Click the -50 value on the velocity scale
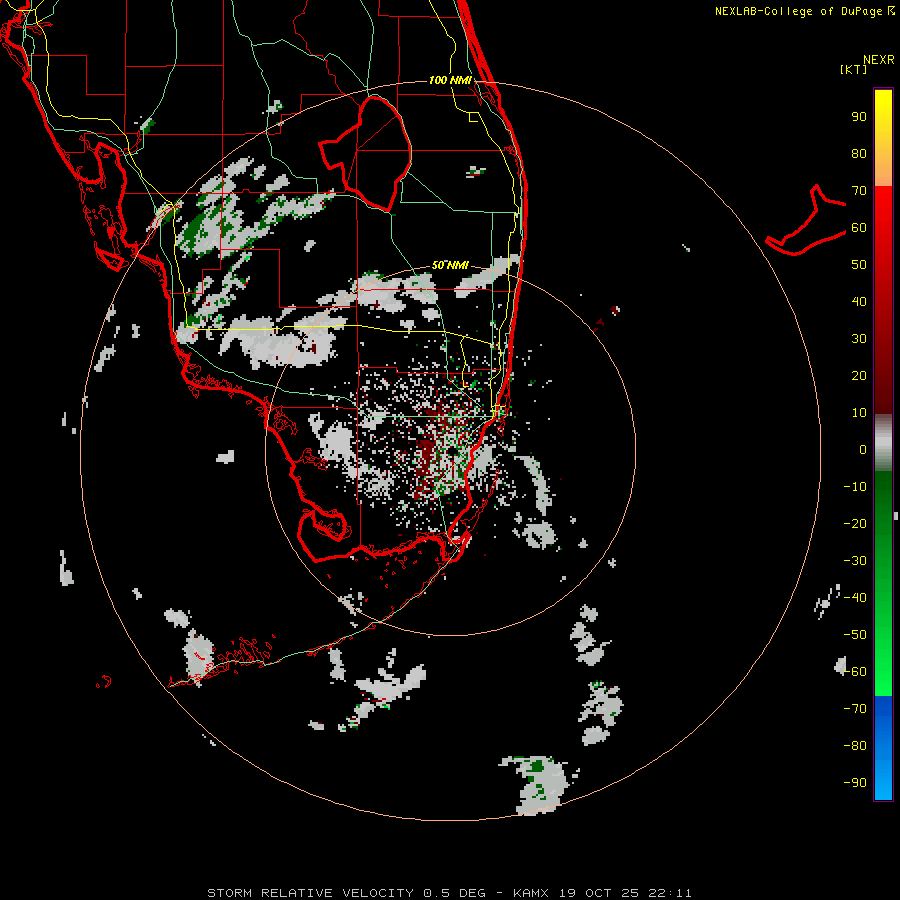This screenshot has width=900, height=900. 855,635
